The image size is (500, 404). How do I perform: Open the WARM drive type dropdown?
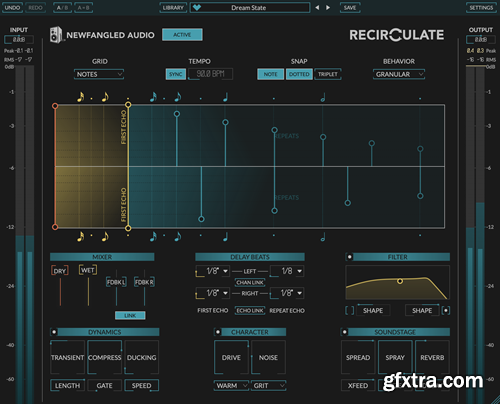pos(231,386)
